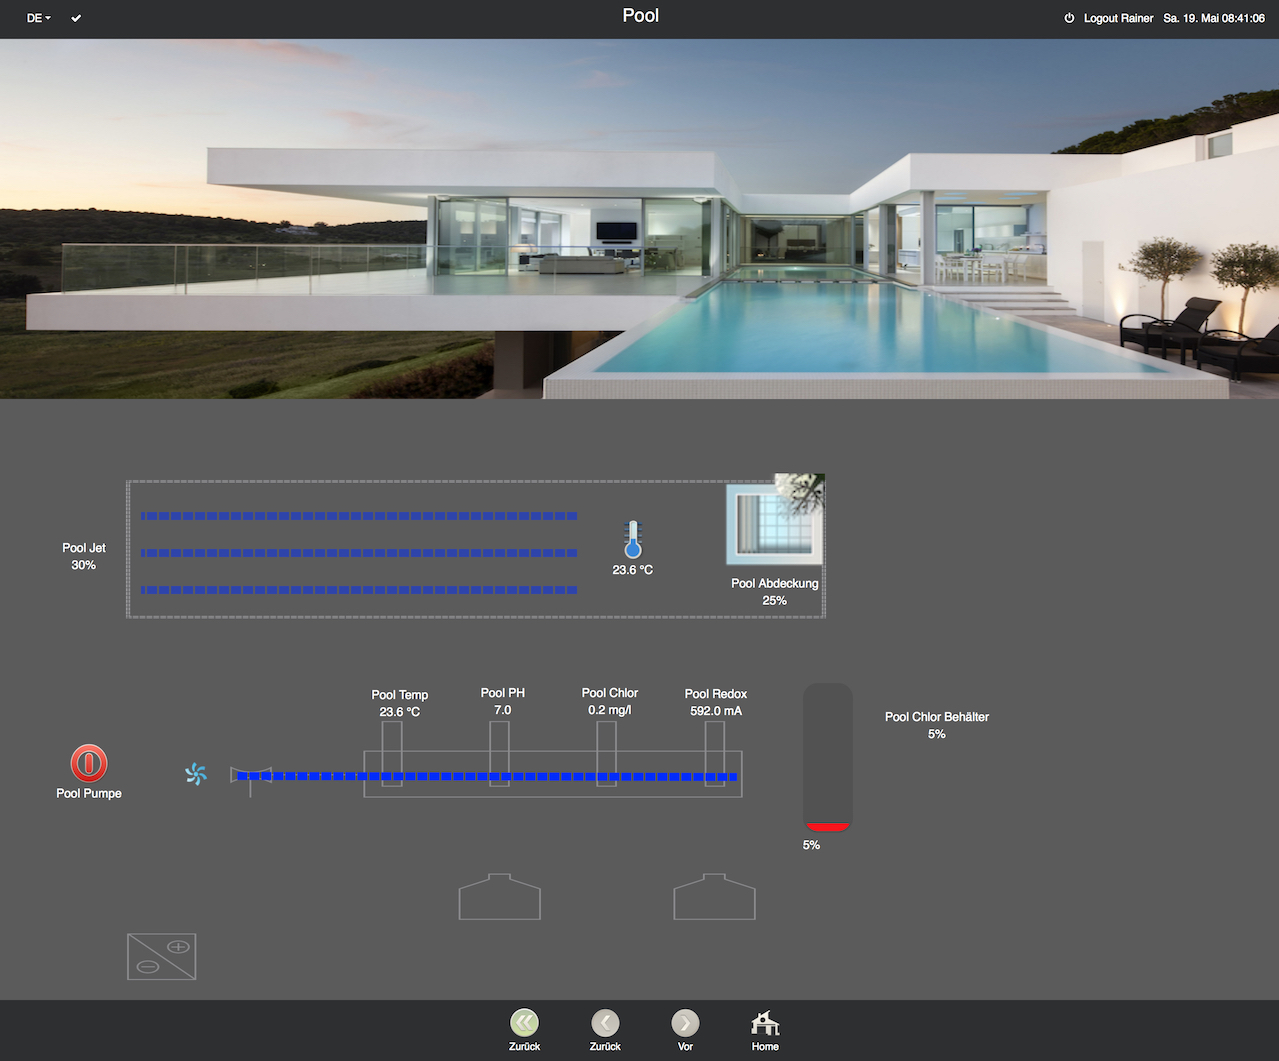Click the left container tank outline
This screenshot has height=1061, width=1279.
(499, 898)
